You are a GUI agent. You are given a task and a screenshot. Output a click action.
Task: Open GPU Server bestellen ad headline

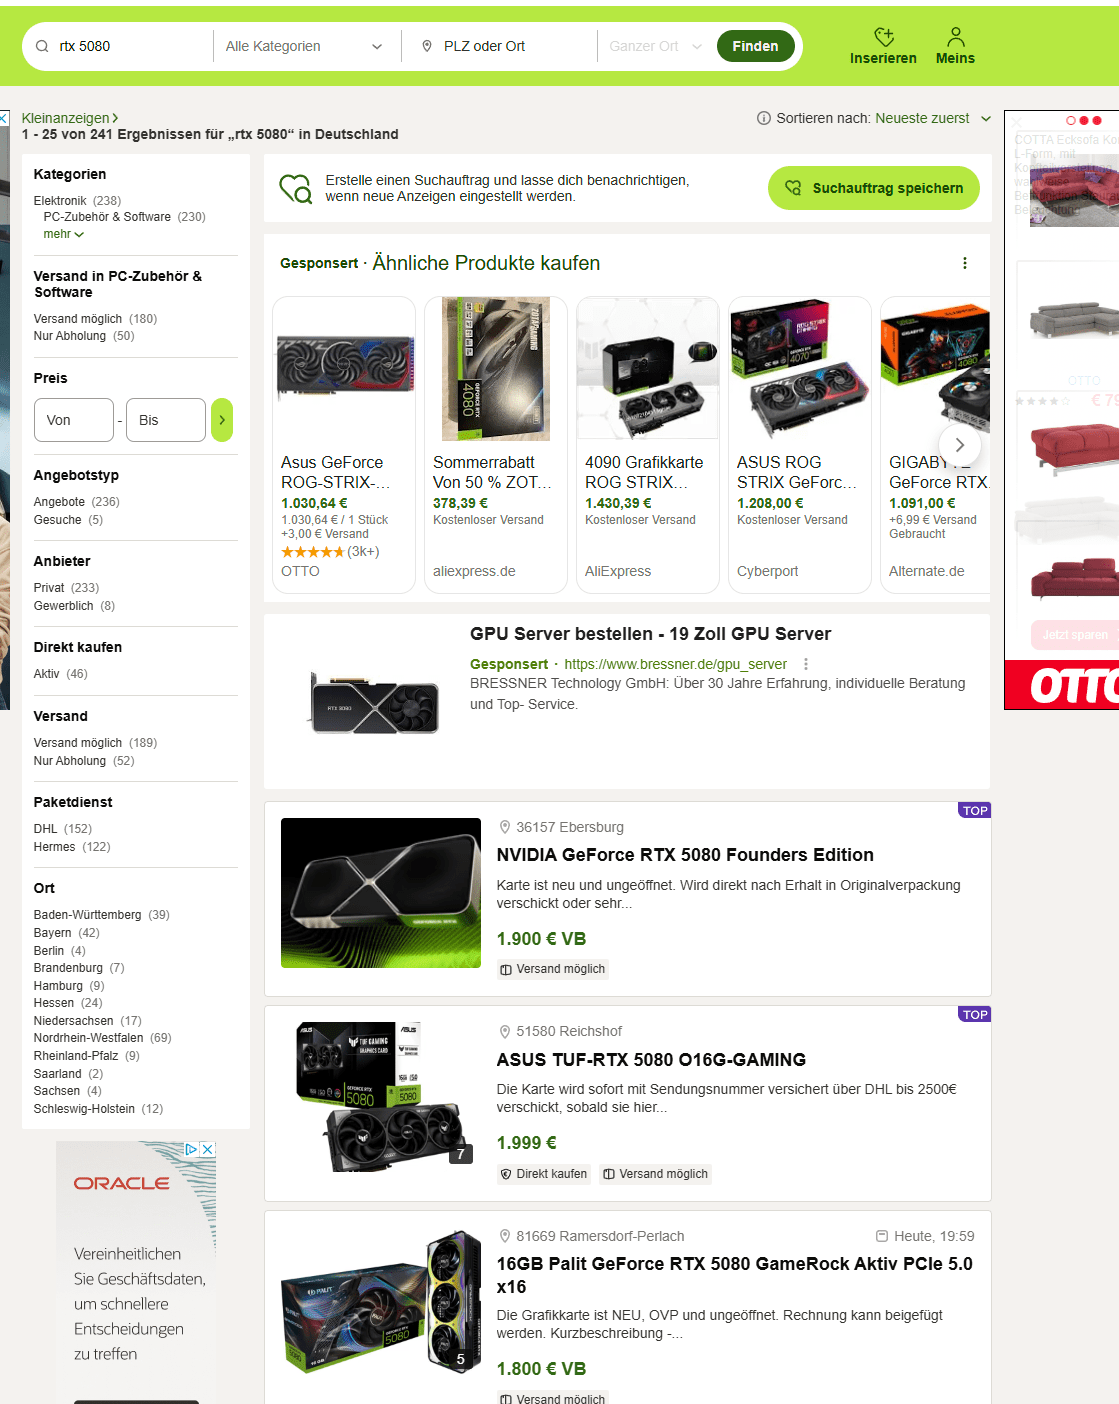(650, 634)
